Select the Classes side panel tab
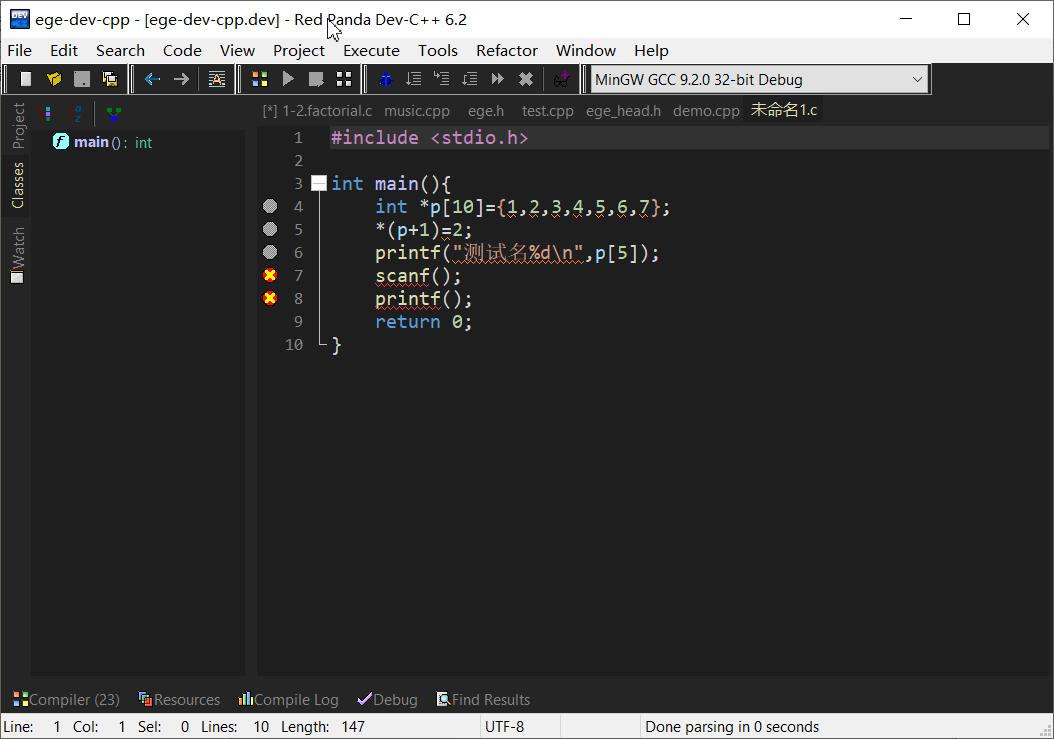 [17, 185]
